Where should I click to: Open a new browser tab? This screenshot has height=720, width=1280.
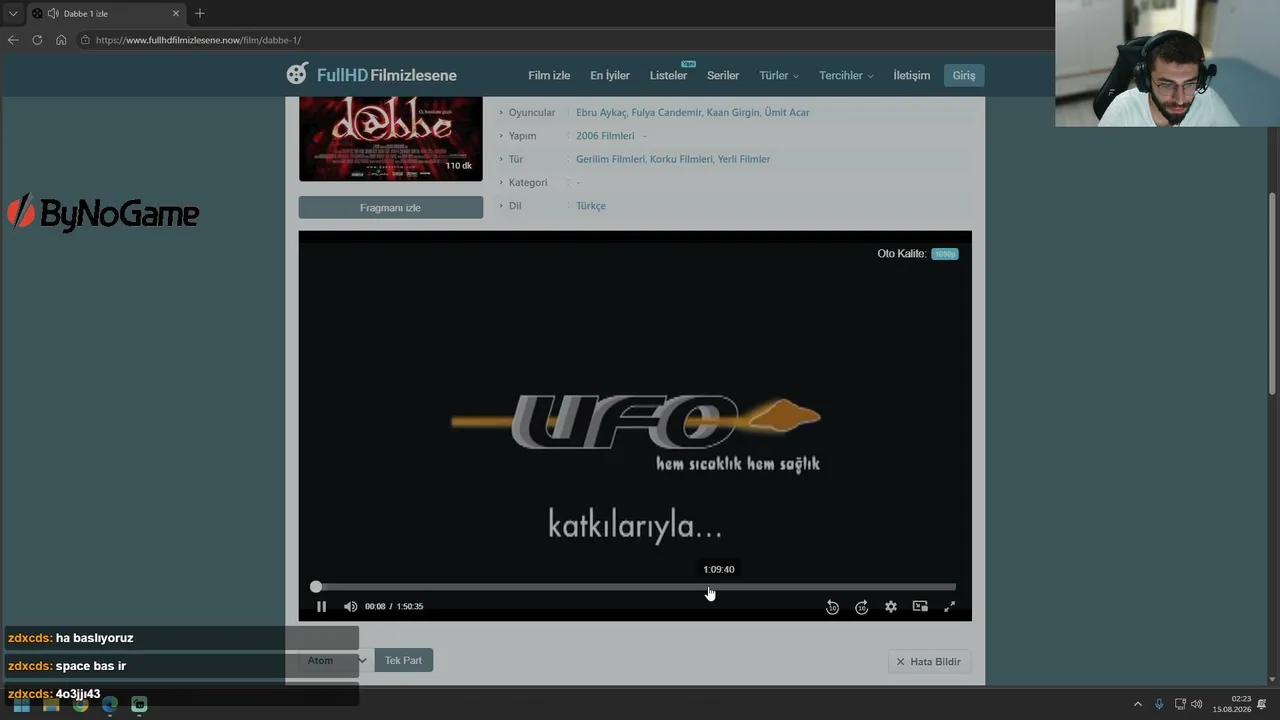click(200, 14)
